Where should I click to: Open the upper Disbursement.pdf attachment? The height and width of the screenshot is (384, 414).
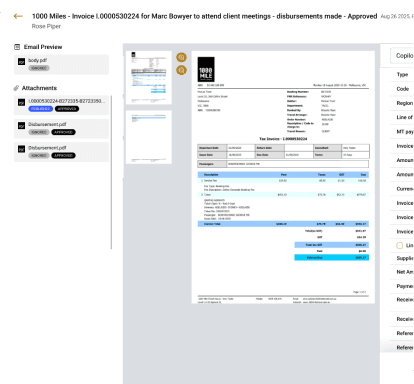(61, 128)
